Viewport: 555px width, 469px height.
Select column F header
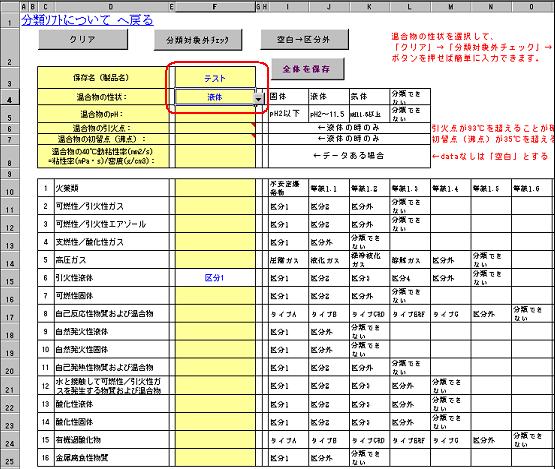(215, 7)
